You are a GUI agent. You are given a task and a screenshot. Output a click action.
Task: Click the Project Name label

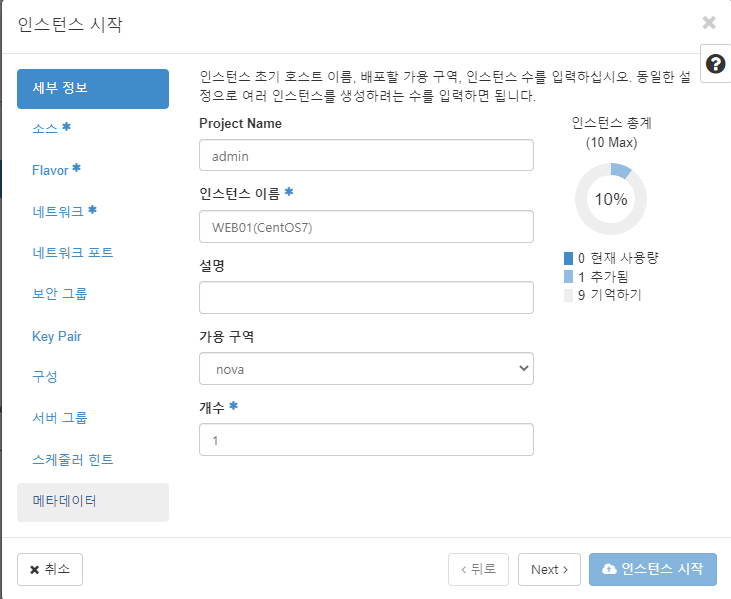(x=241, y=124)
